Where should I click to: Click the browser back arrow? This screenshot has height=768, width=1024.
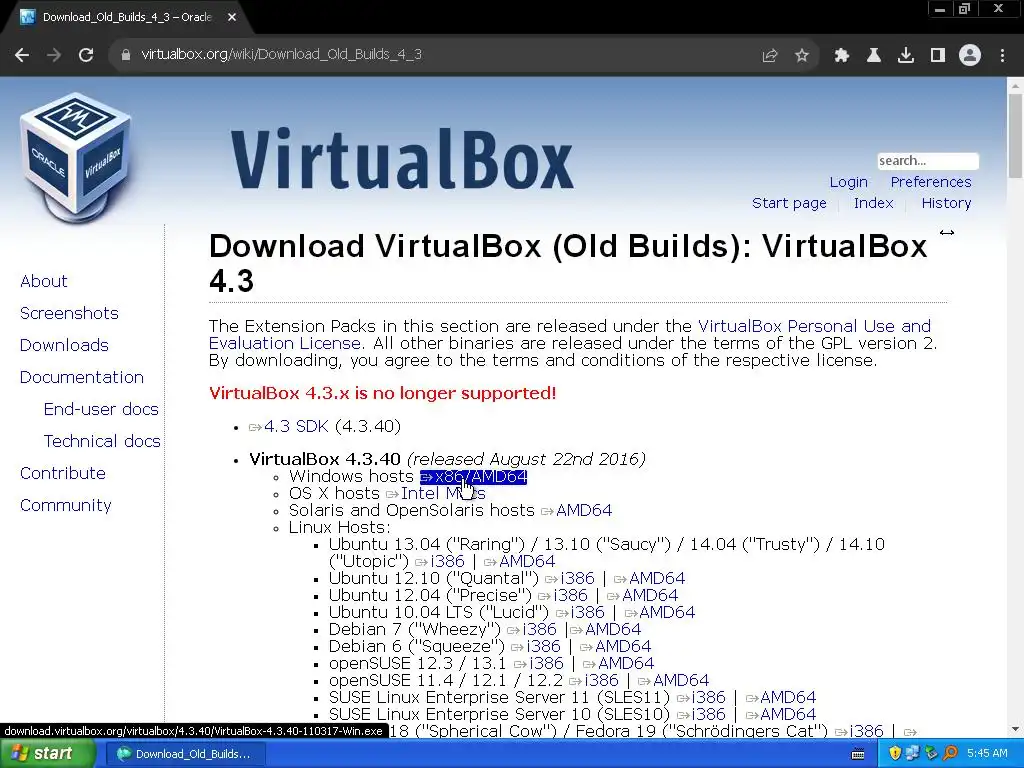22,55
